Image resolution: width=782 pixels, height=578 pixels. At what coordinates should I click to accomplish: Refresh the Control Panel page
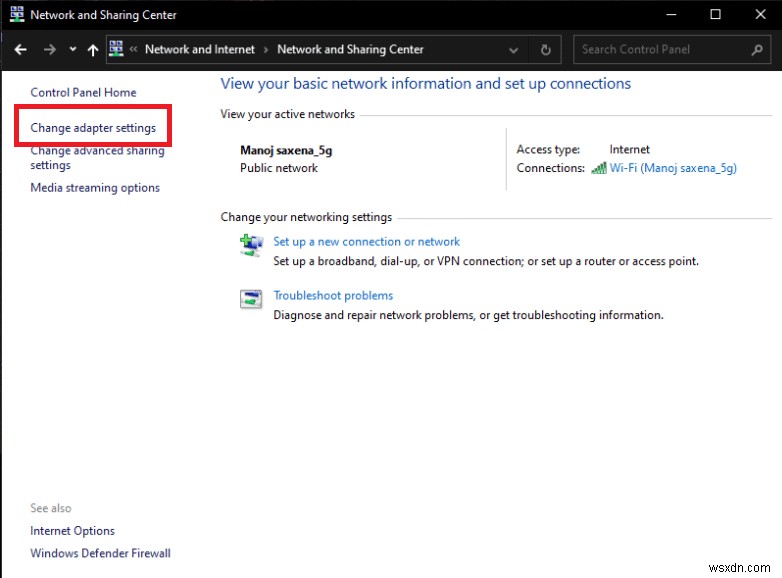coord(545,49)
